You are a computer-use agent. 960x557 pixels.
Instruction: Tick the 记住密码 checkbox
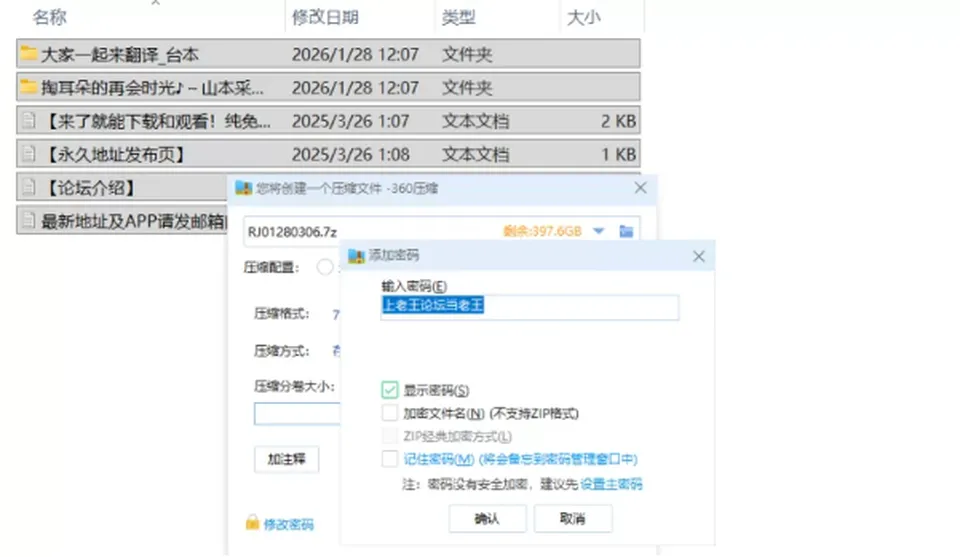tap(389, 458)
